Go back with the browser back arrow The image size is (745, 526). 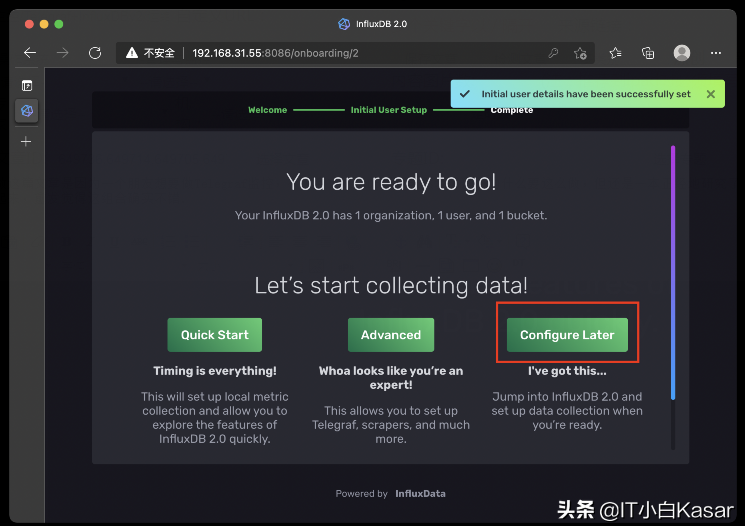tap(30, 53)
